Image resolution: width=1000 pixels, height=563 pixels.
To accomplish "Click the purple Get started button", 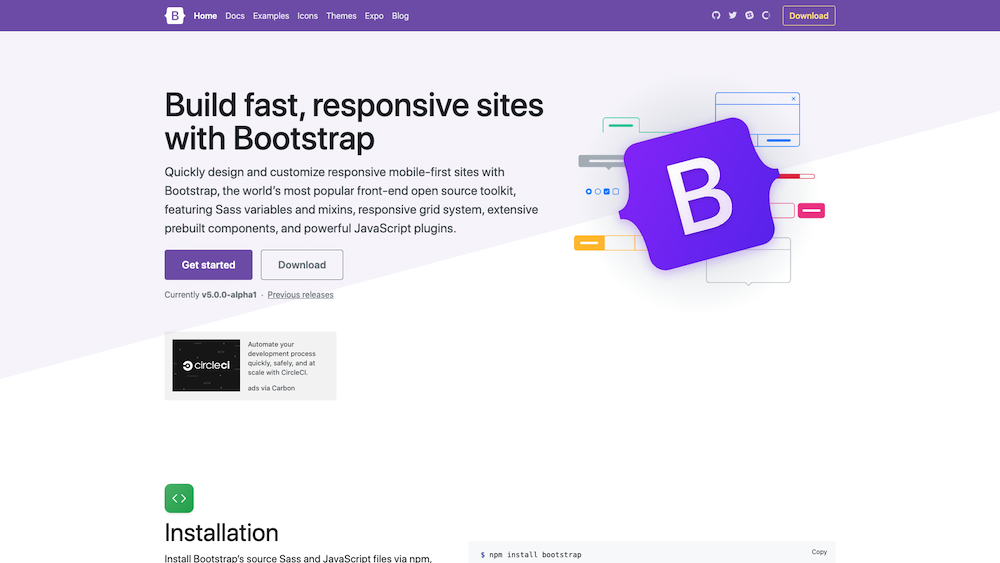I will click(209, 265).
